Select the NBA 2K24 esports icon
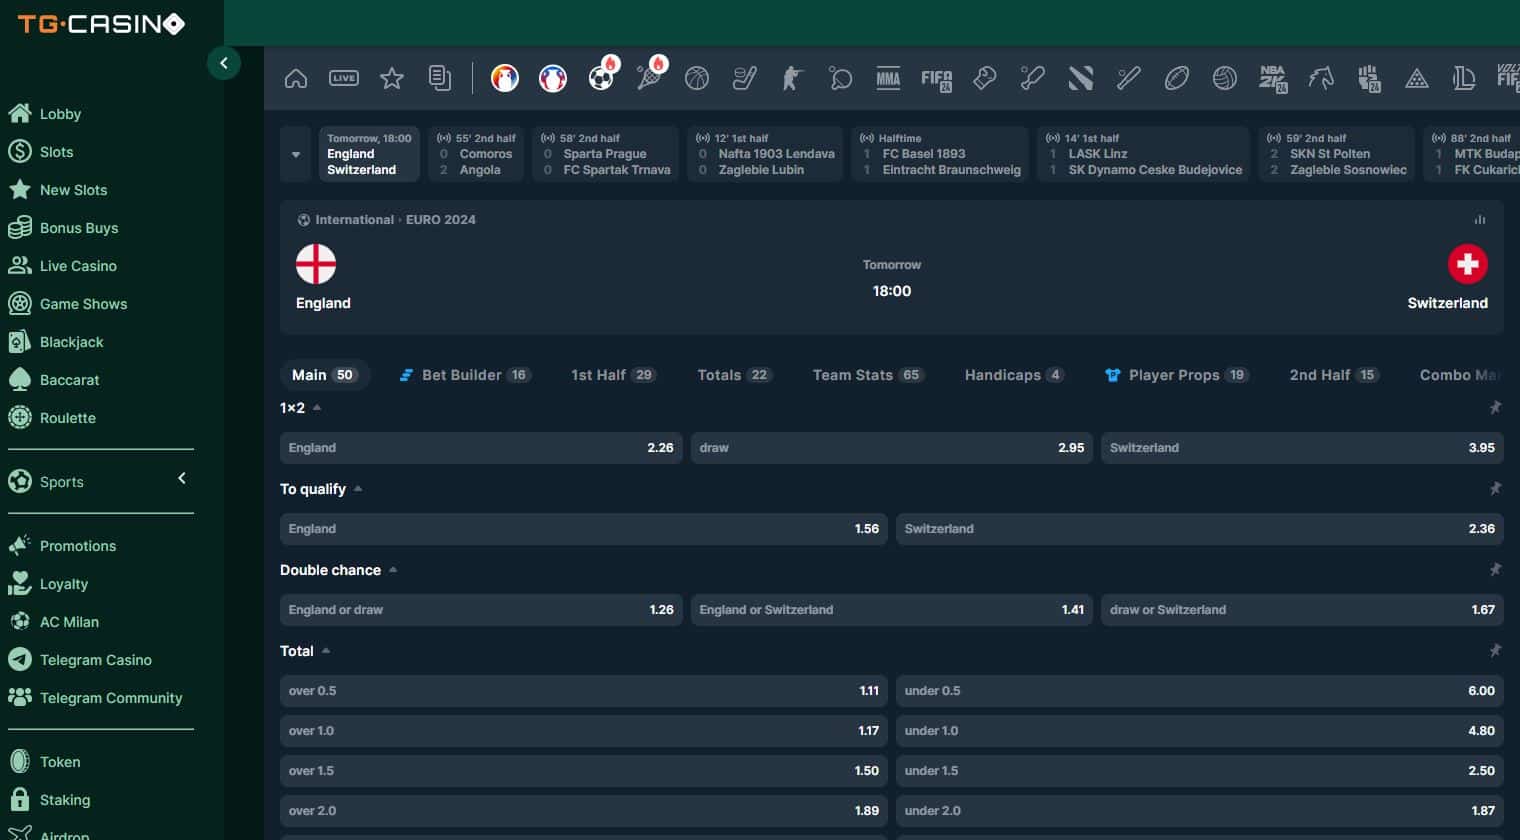Image resolution: width=1520 pixels, height=840 pixels. tap(1273, 78)
